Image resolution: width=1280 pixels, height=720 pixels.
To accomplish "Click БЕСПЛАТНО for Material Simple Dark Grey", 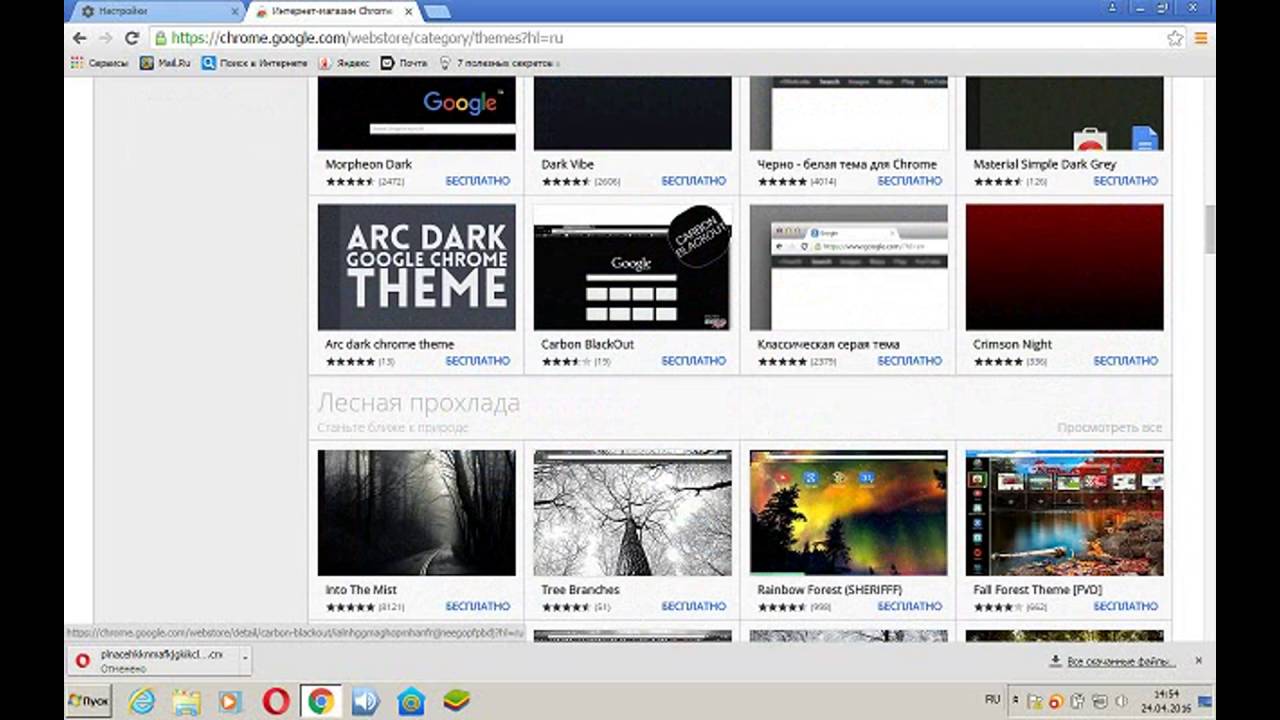I will tap(1126, 181).
